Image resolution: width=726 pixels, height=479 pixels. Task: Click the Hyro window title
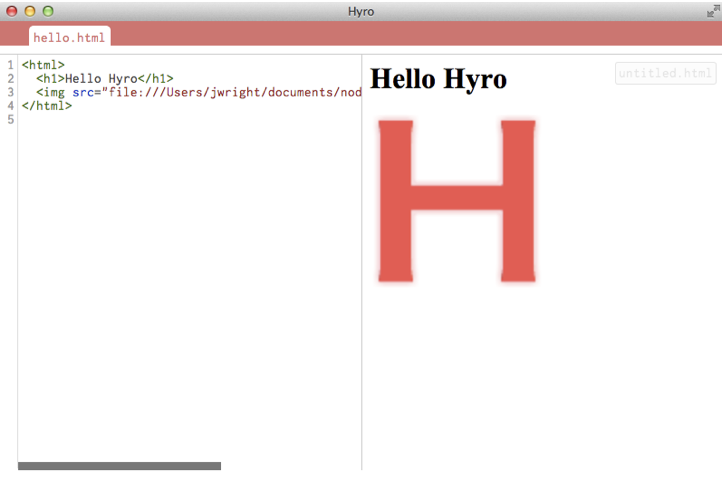[361, 11]
